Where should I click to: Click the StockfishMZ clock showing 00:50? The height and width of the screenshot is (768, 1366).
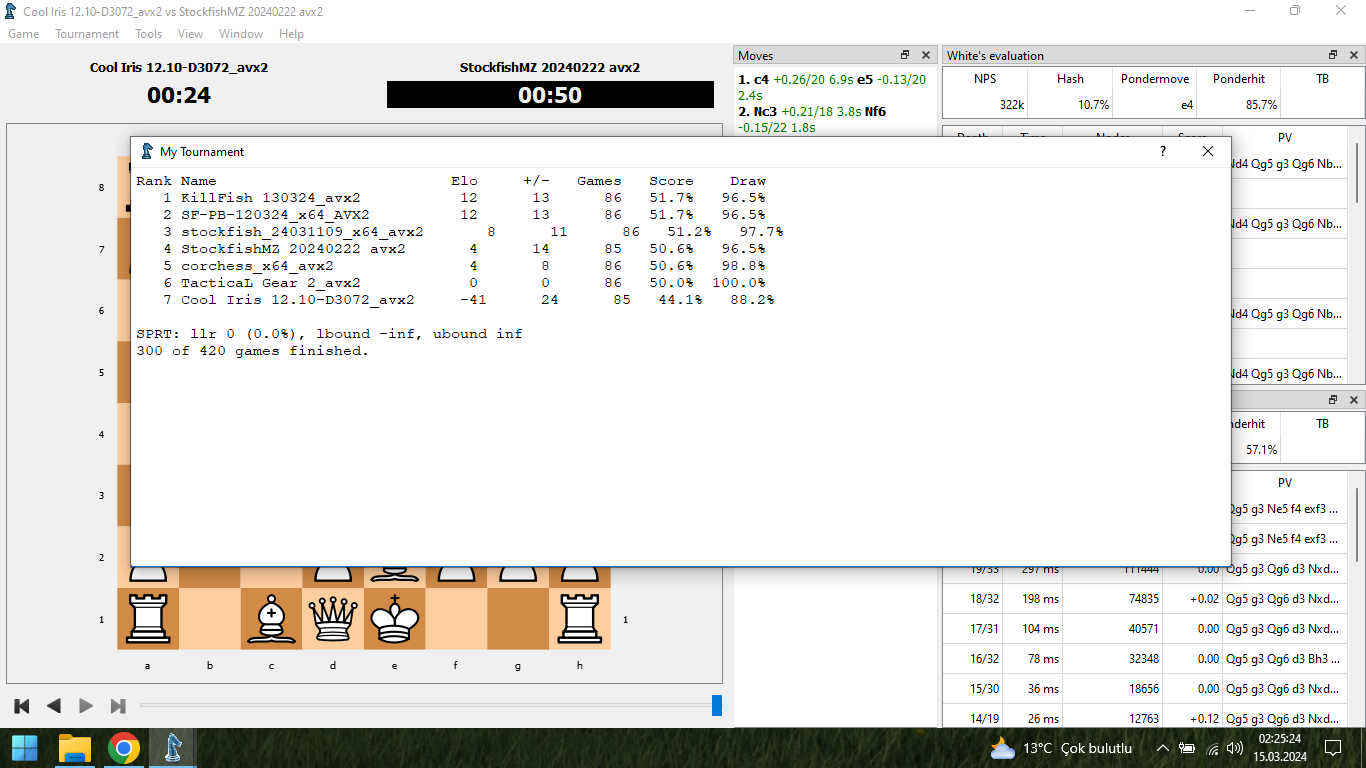(x=550, y=95)
